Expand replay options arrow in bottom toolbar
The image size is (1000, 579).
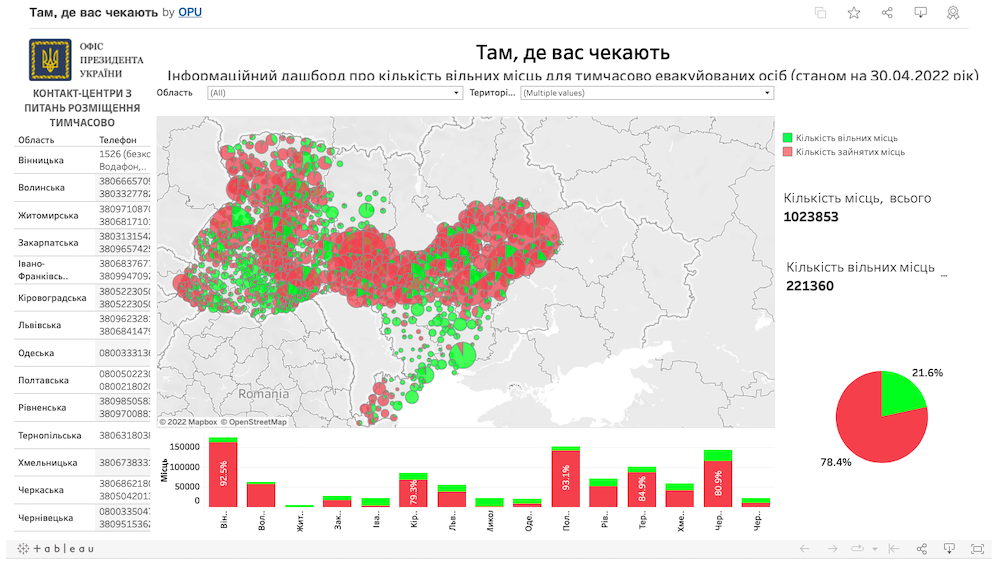874,549
